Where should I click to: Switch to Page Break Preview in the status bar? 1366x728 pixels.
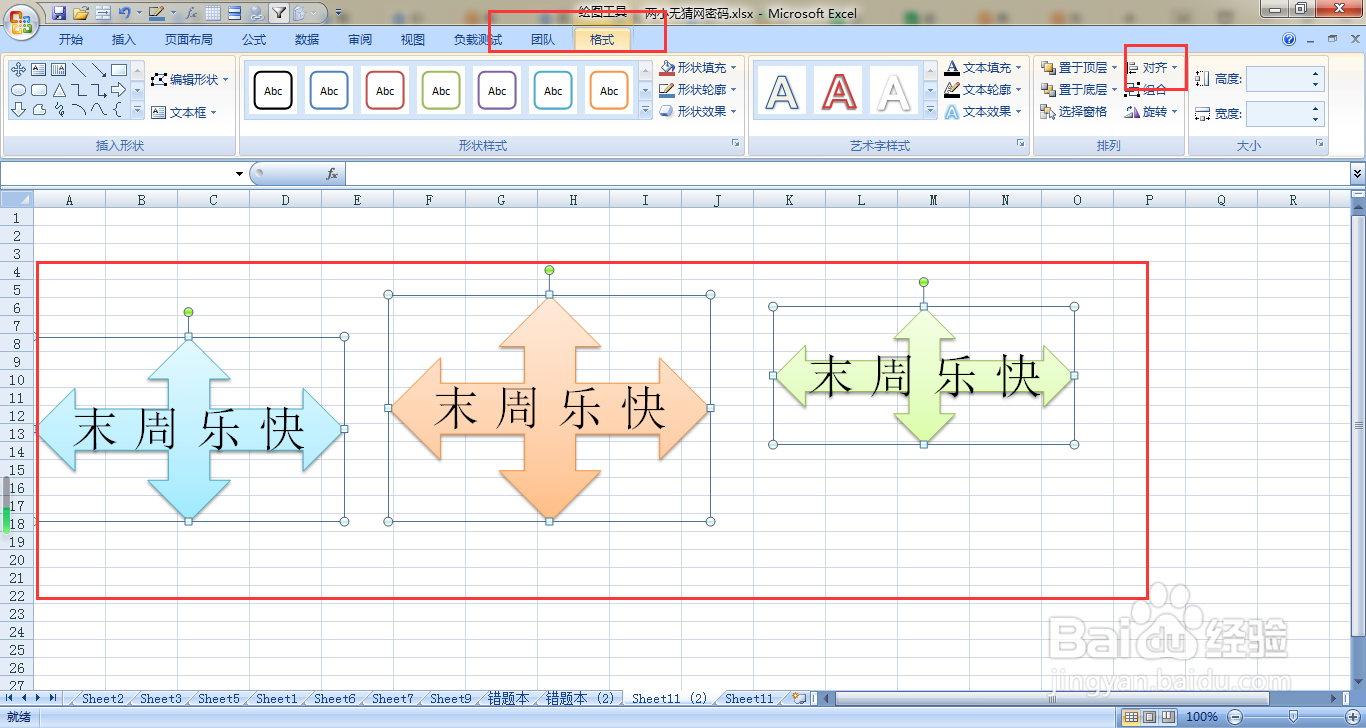coord(1168,717)
